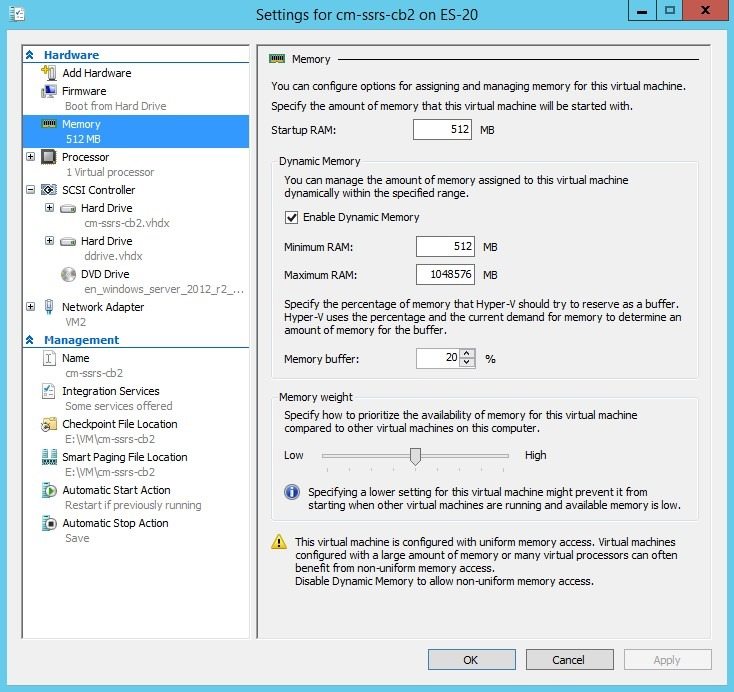Click the DVD Drive disc icon
The width and height of the screenshot is (734, 692).
tap(68, 274)
